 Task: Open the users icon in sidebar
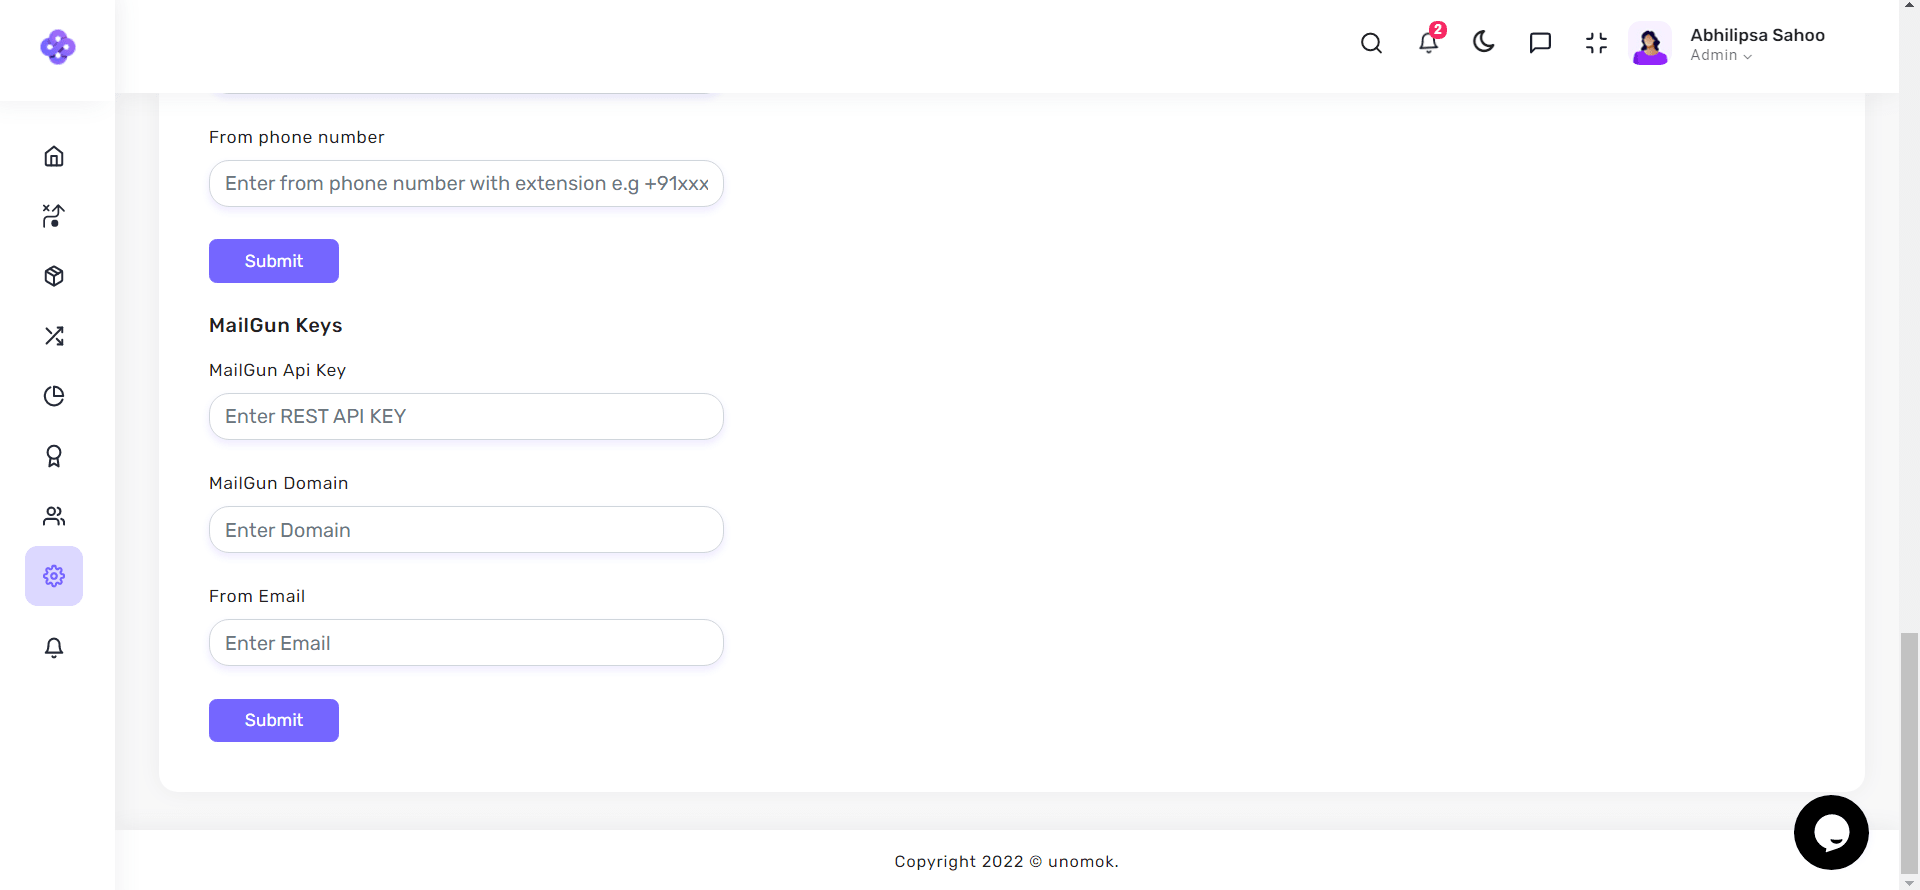54,516
